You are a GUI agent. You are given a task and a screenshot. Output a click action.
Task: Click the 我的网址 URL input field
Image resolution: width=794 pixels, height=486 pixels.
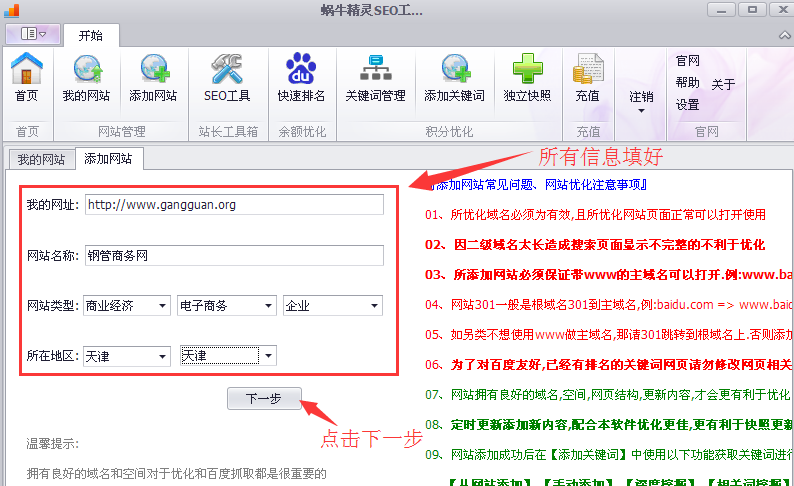pos(234,205)
